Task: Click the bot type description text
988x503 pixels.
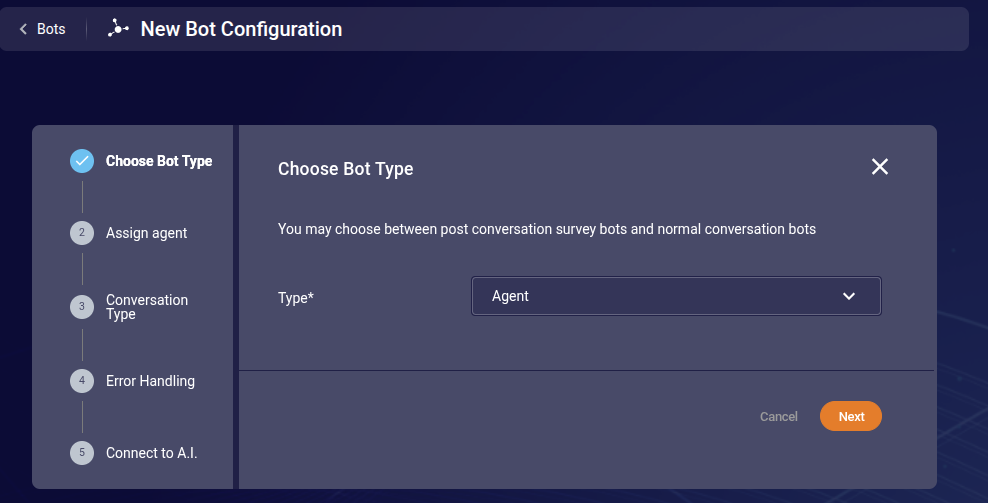Action: pyautogui.click(x=547, y=229)
